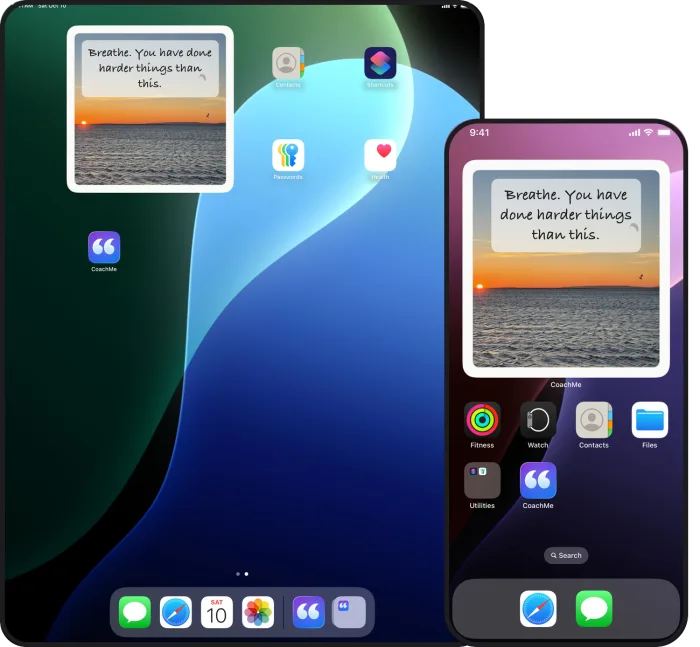Select the first home screen page dot
This screenshot has height=647, width=700.
pos(238,574)
